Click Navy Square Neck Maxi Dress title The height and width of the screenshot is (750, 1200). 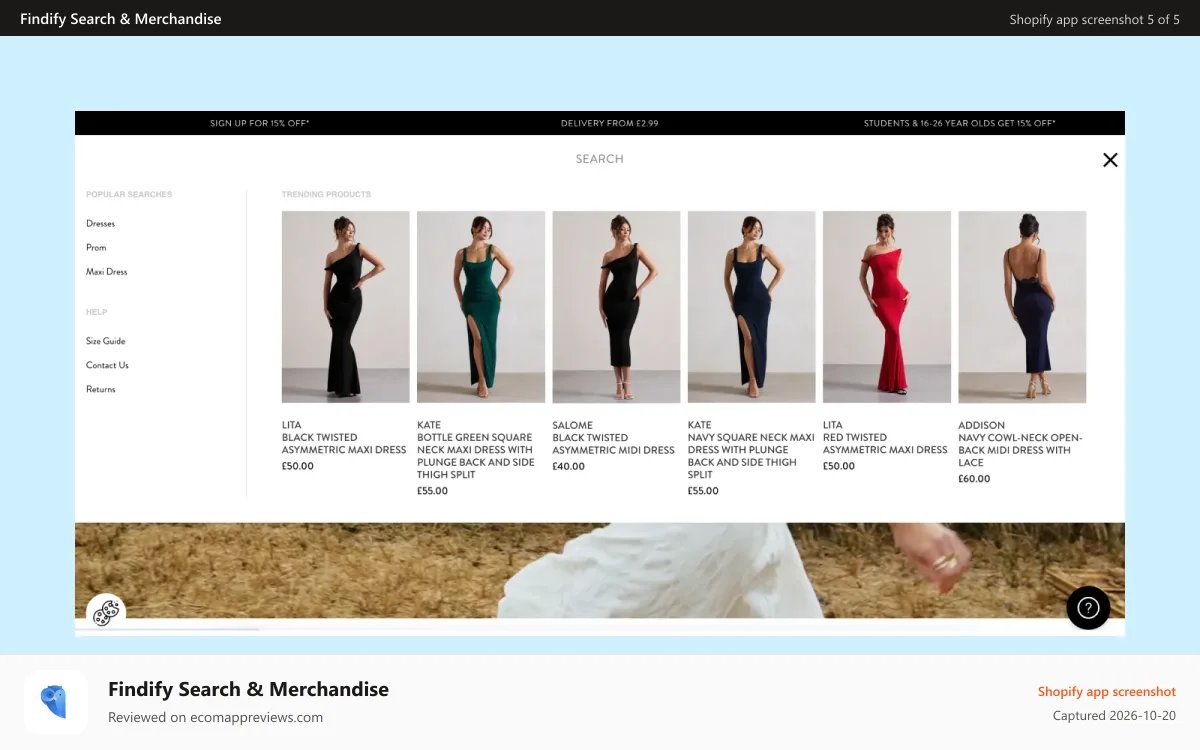[751, 456]
